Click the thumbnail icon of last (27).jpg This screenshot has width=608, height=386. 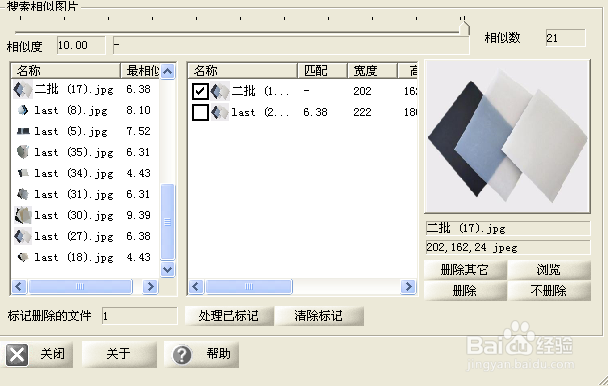pos(23,236)
